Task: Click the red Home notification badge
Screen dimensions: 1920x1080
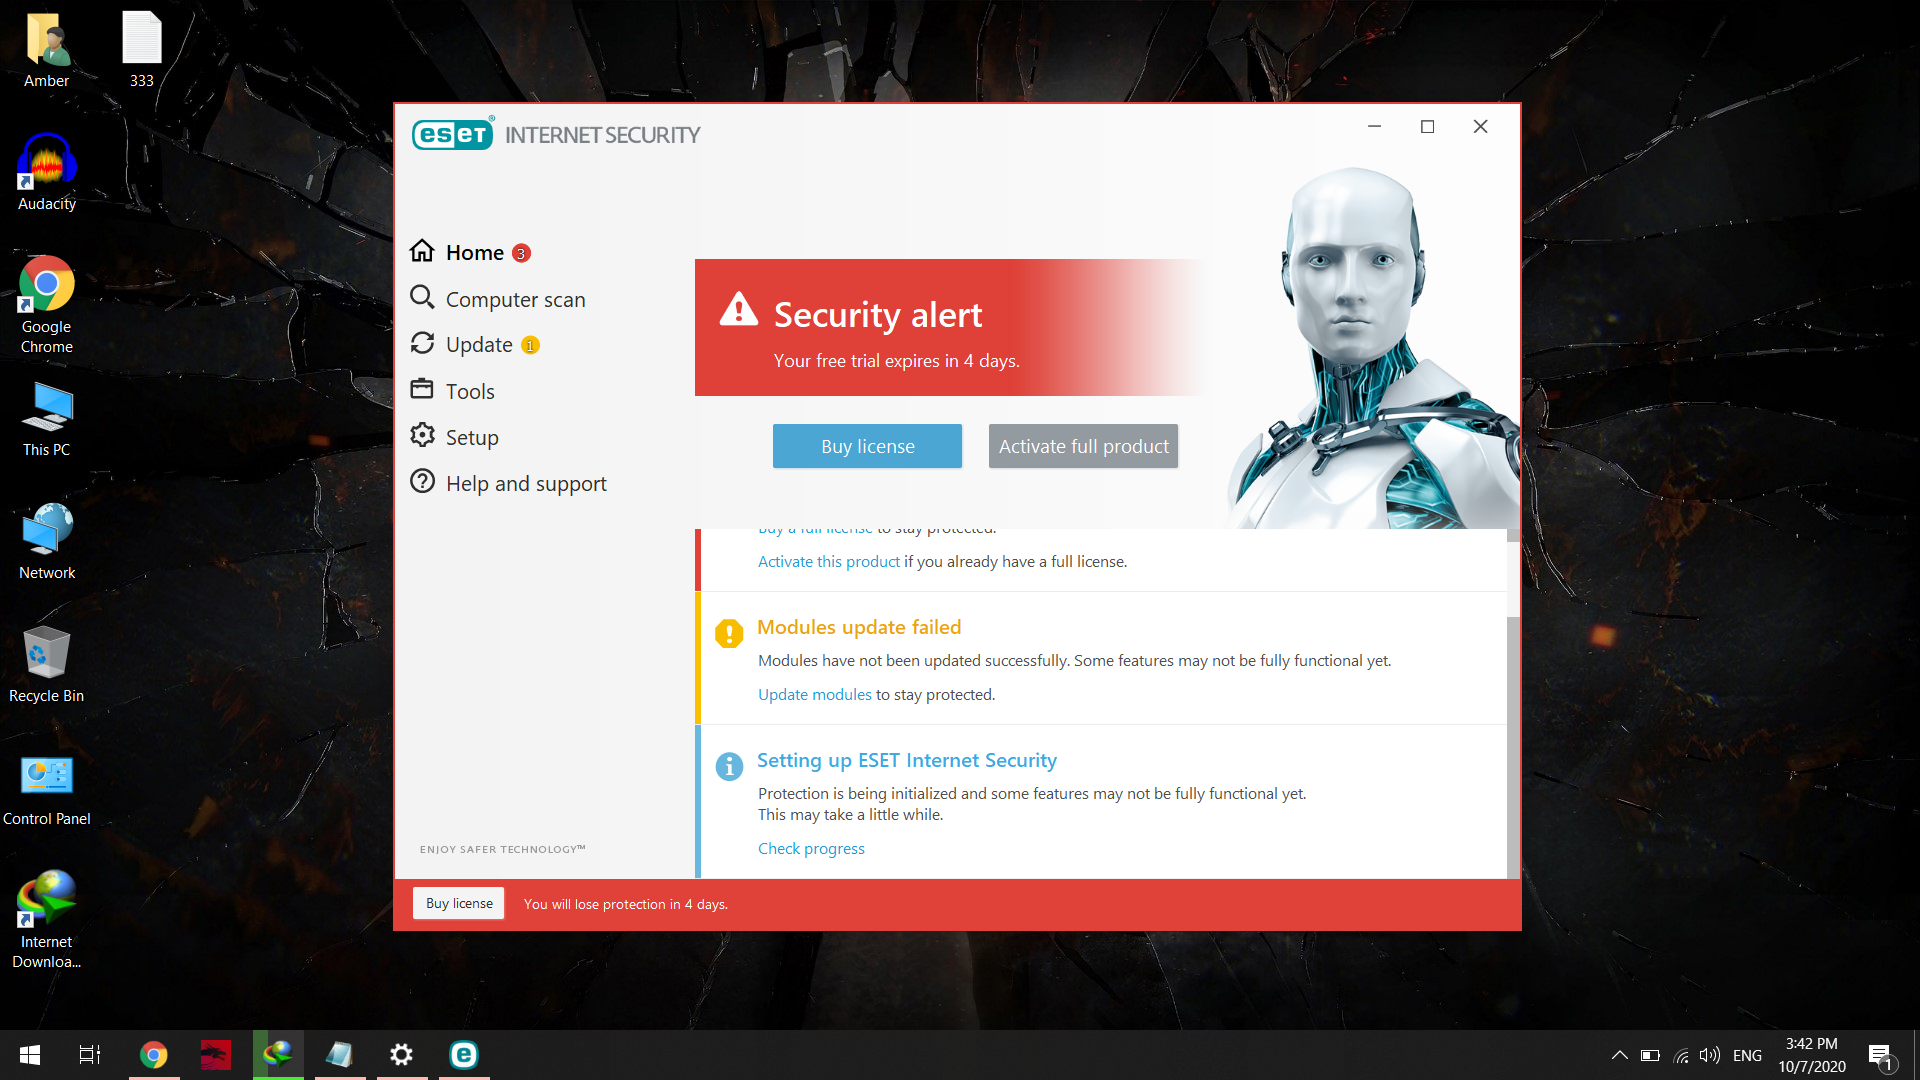Action: (x=521, y=254)
